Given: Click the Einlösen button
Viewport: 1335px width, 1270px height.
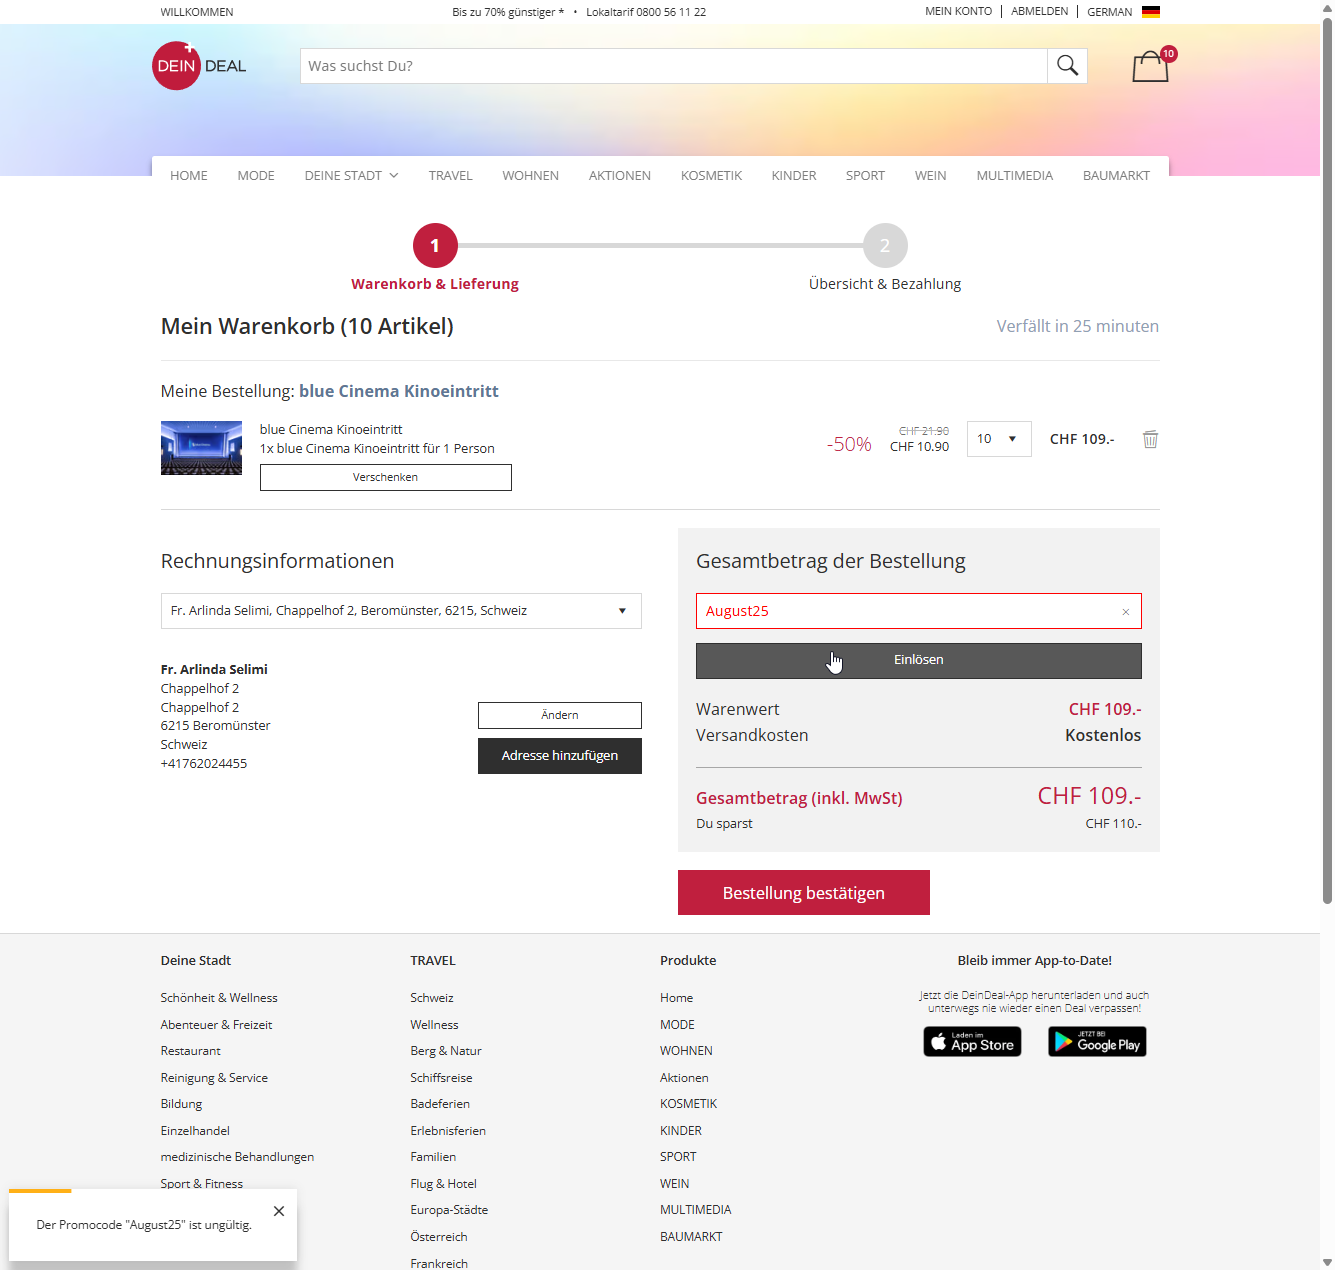Looking at the screenshot, I should point(919,661).
